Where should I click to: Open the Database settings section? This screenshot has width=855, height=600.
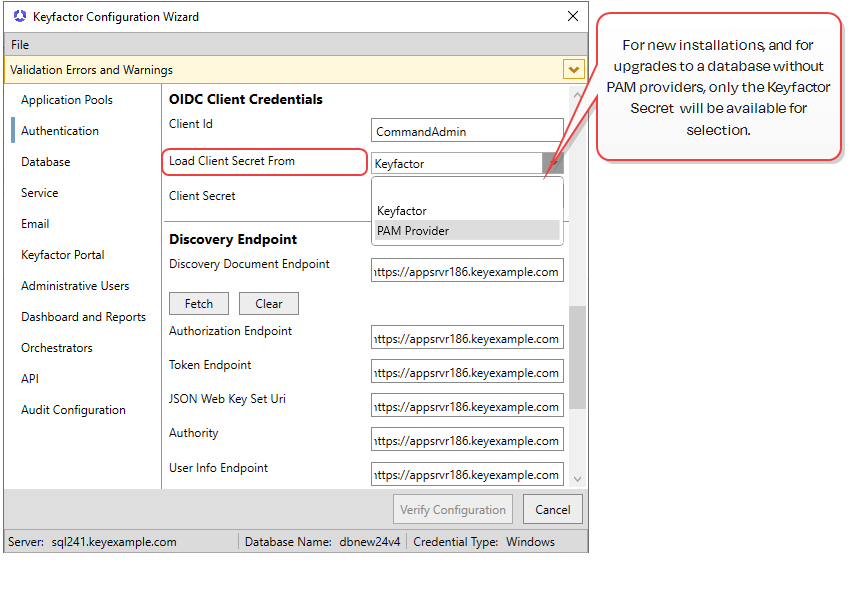point(46,162)
